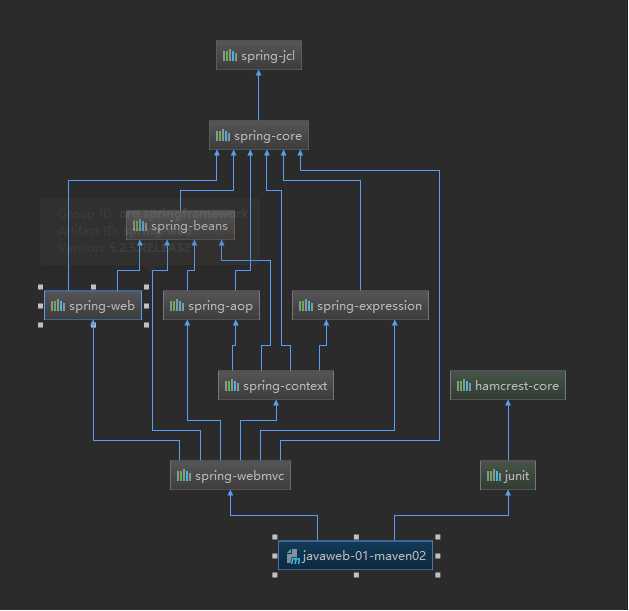Click the spring-core library icon
Viewport: 629px width, 611px height.
coord(223,136)
